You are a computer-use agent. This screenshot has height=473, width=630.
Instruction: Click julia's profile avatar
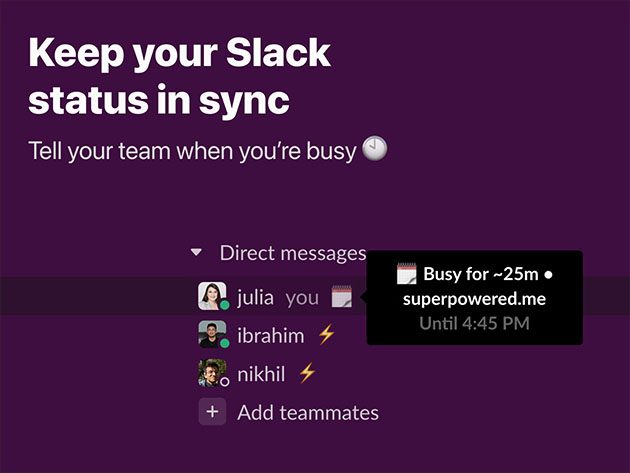pos(212,296)
